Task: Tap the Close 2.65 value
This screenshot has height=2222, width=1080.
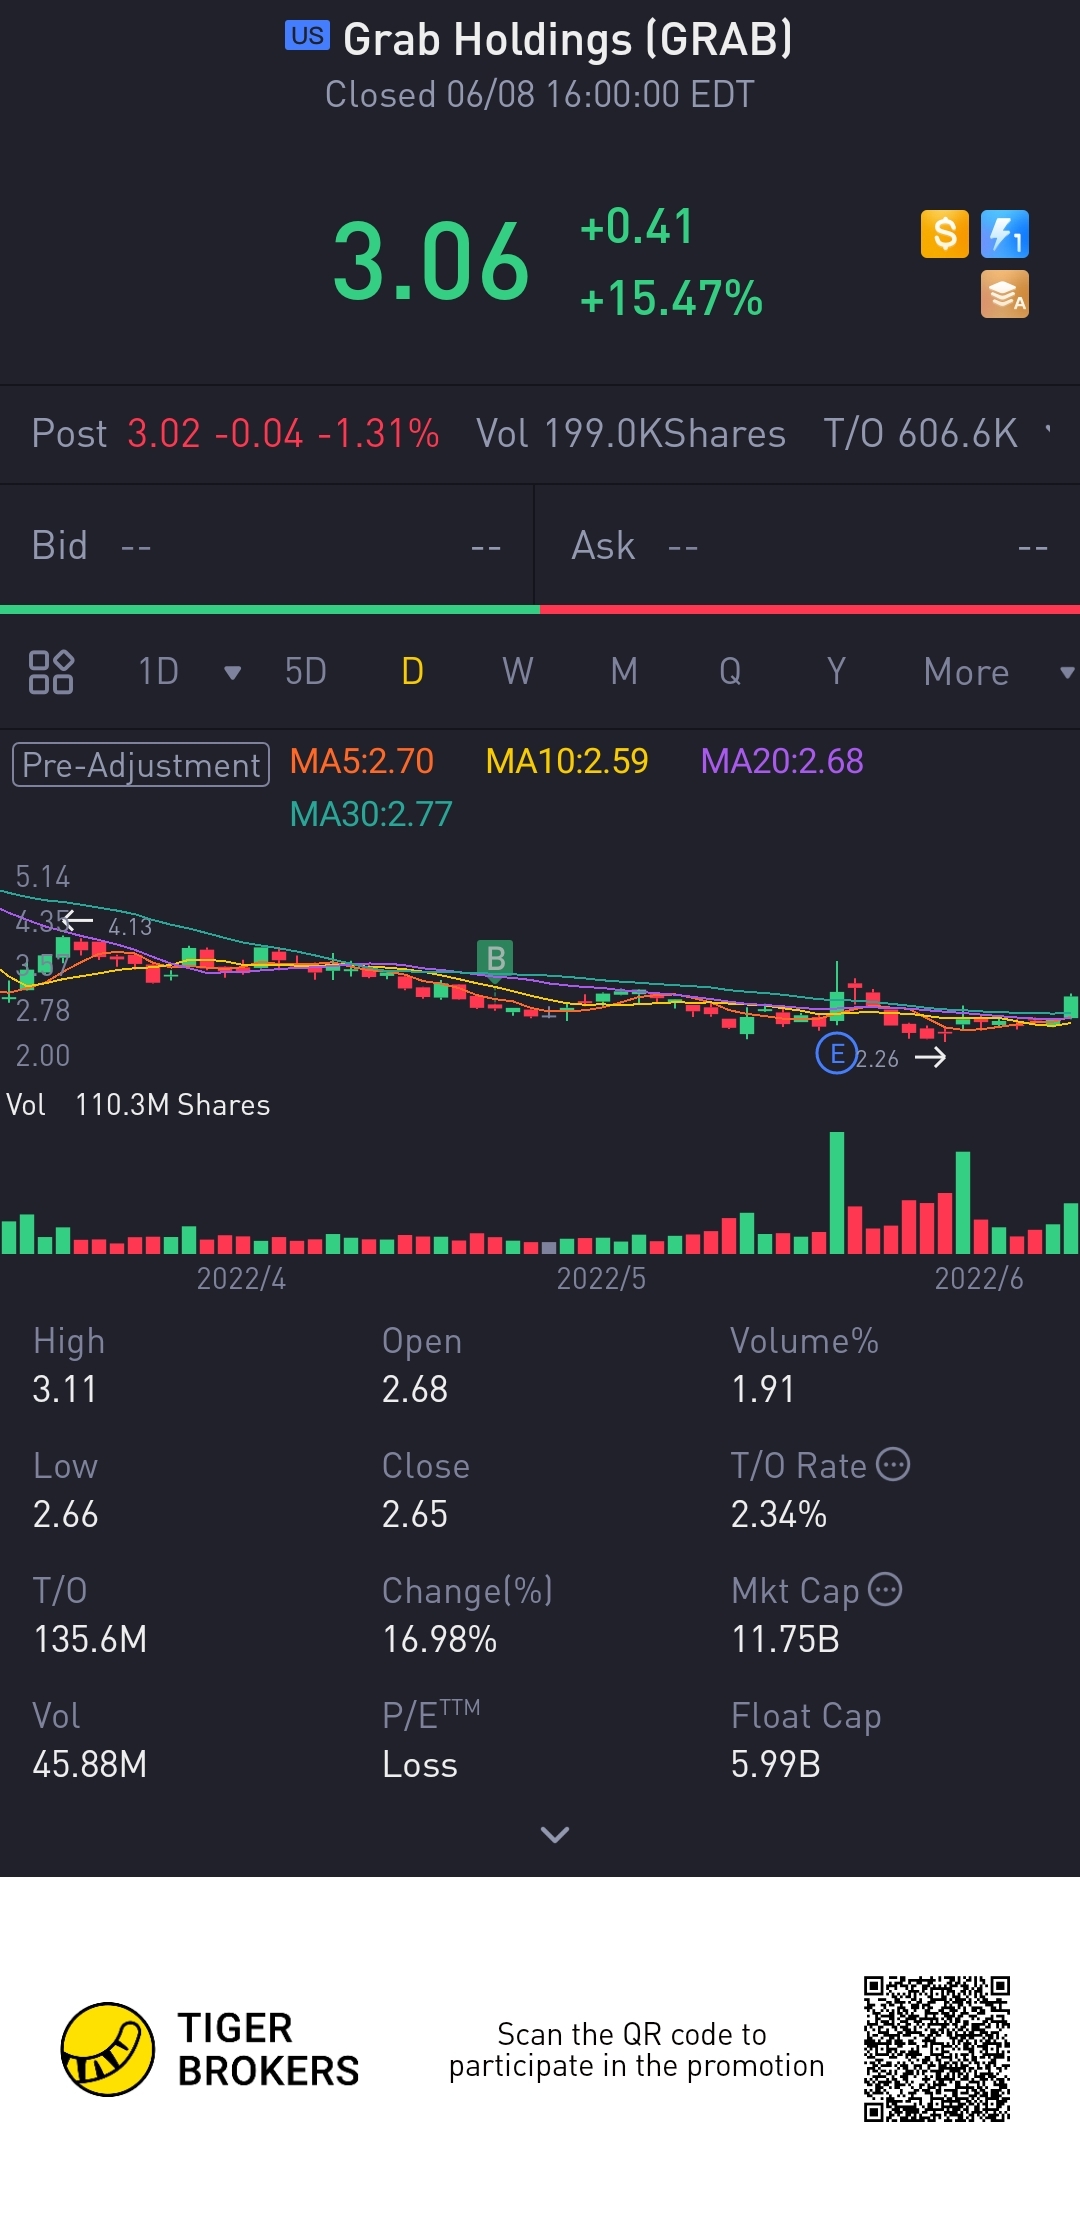Action: 415,1515
